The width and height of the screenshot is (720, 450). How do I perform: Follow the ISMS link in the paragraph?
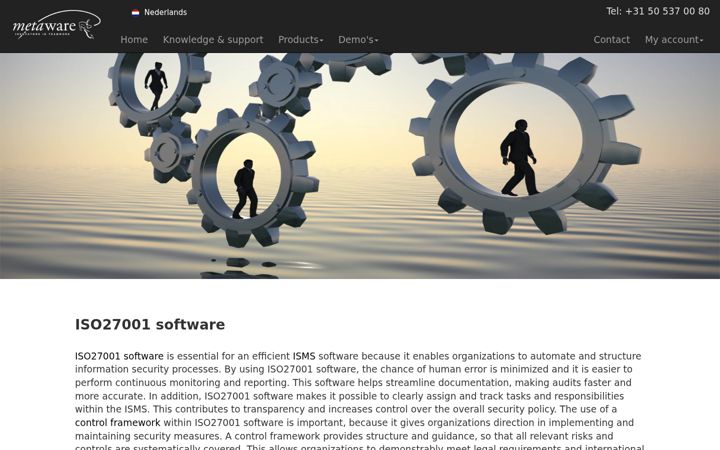304,356
